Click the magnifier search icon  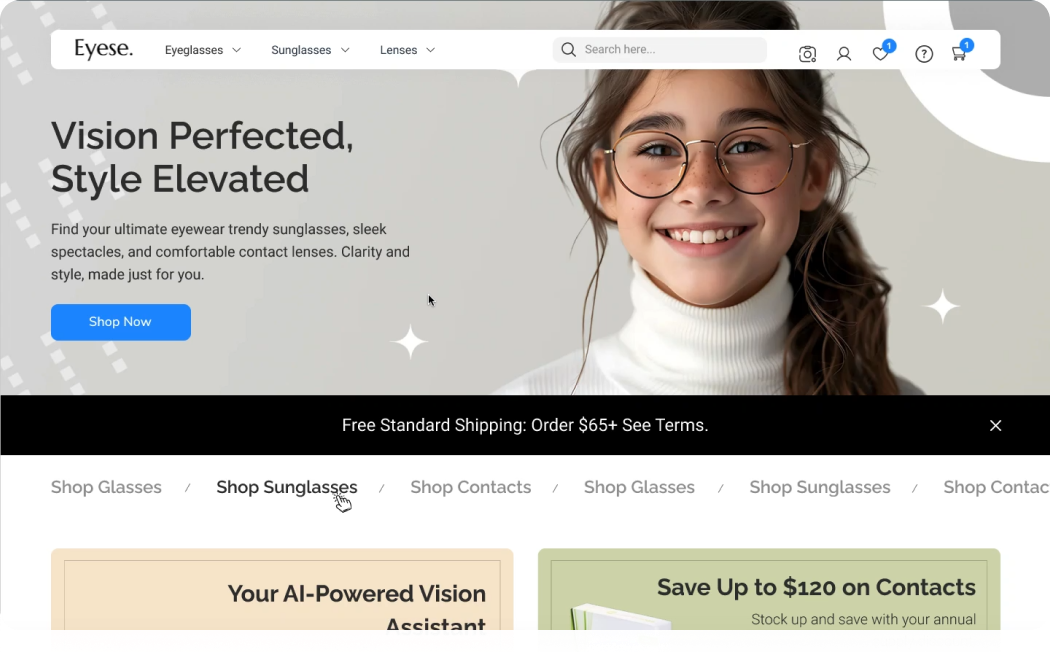(x=569, y=50)
